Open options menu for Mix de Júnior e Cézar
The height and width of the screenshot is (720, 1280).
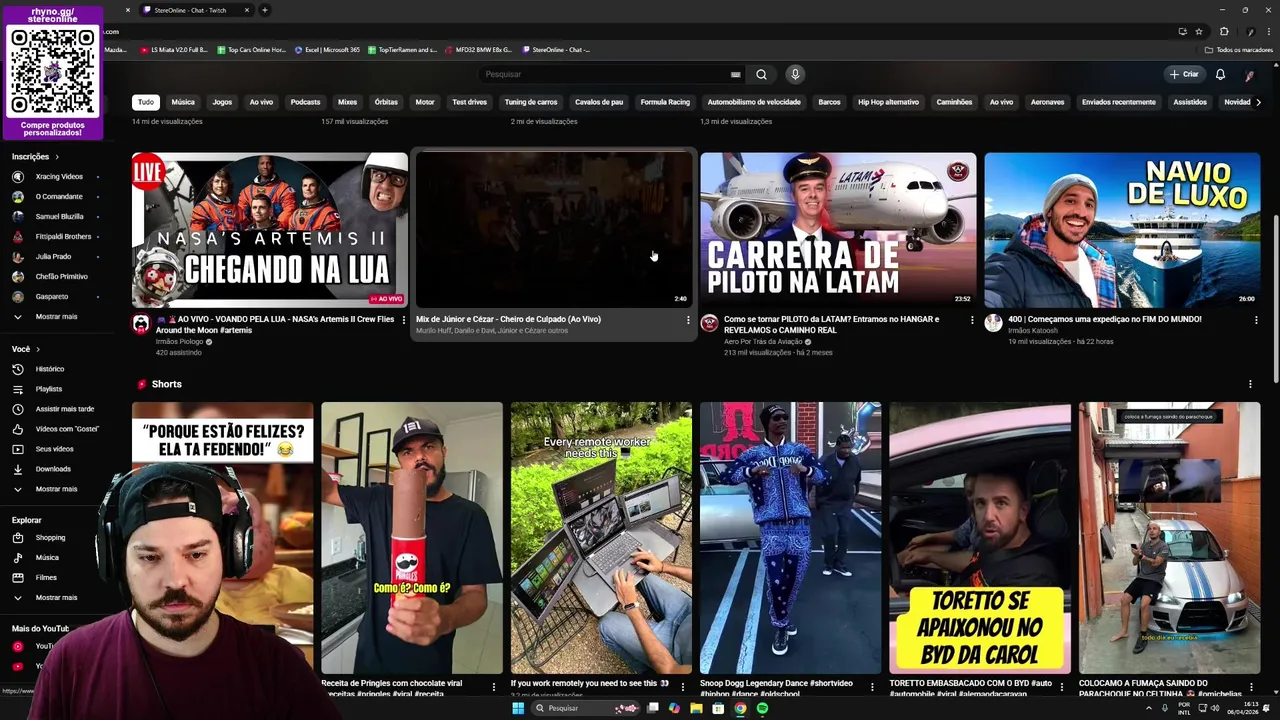tap(688, 320)
